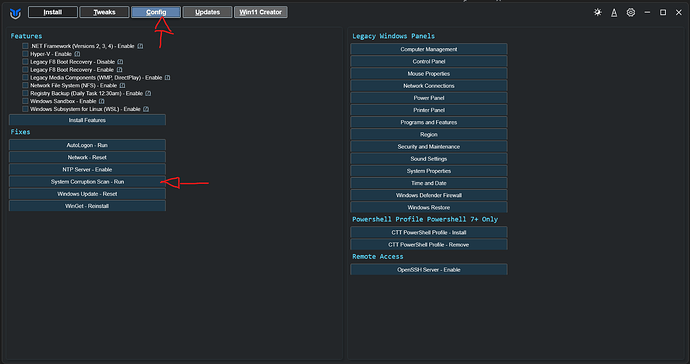Switch to the Install tab

pyautogui.click(x=53, y=12)
